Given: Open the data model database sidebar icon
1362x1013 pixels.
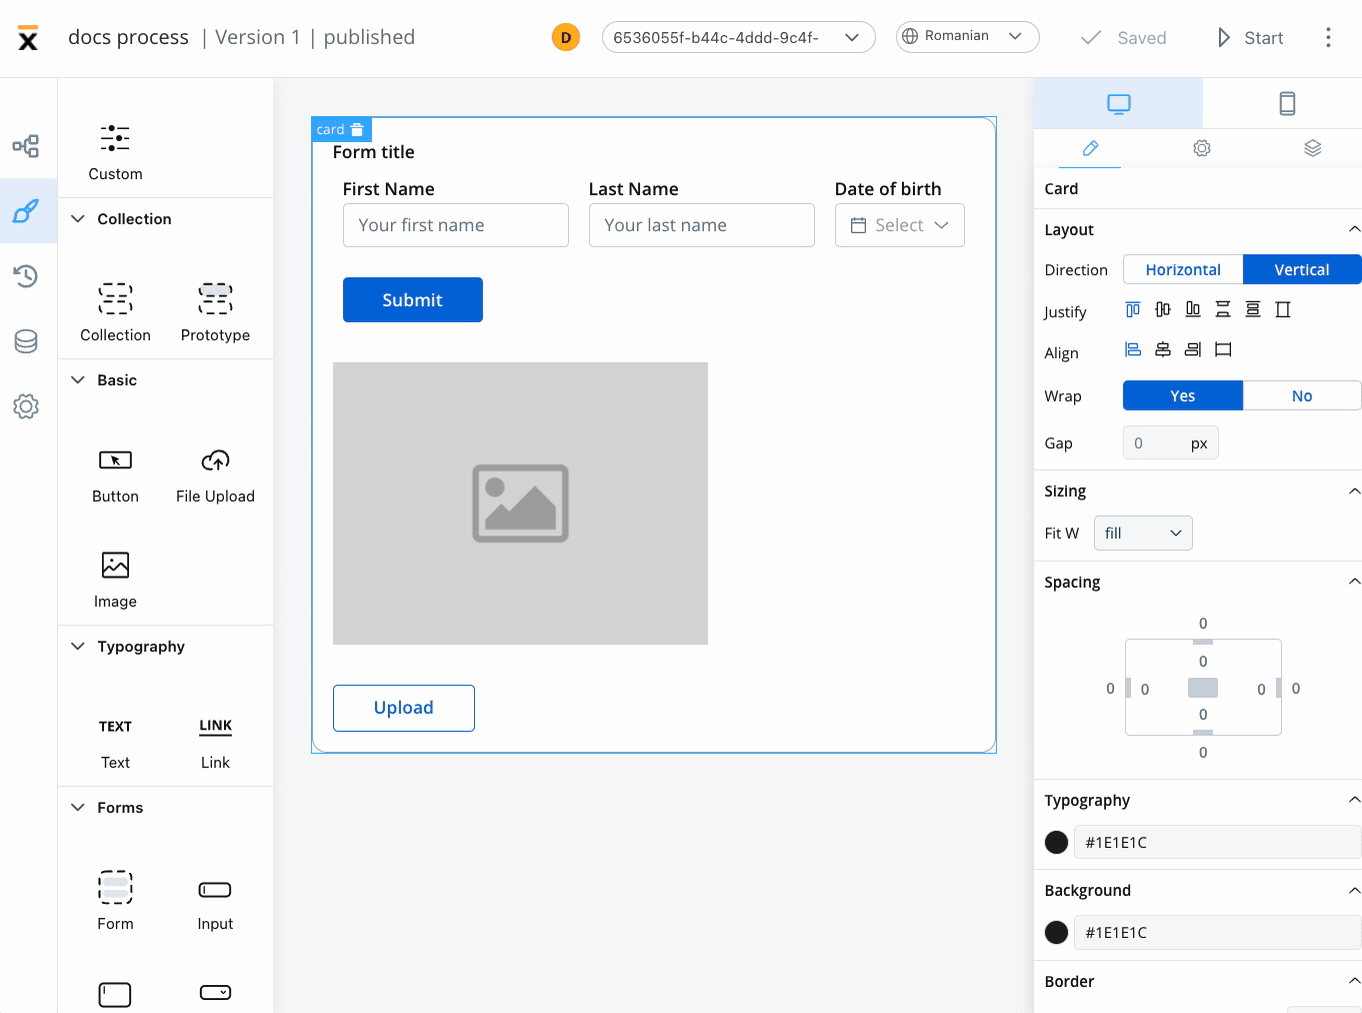Looking at the screenshot, I should coord(26,341).
